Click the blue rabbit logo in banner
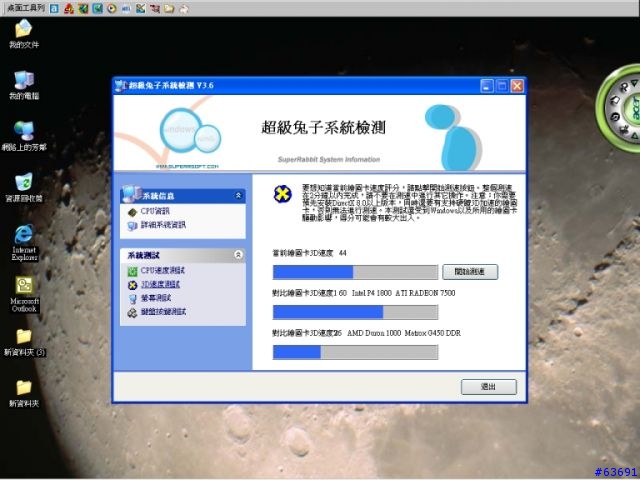 tap(453, 137)
